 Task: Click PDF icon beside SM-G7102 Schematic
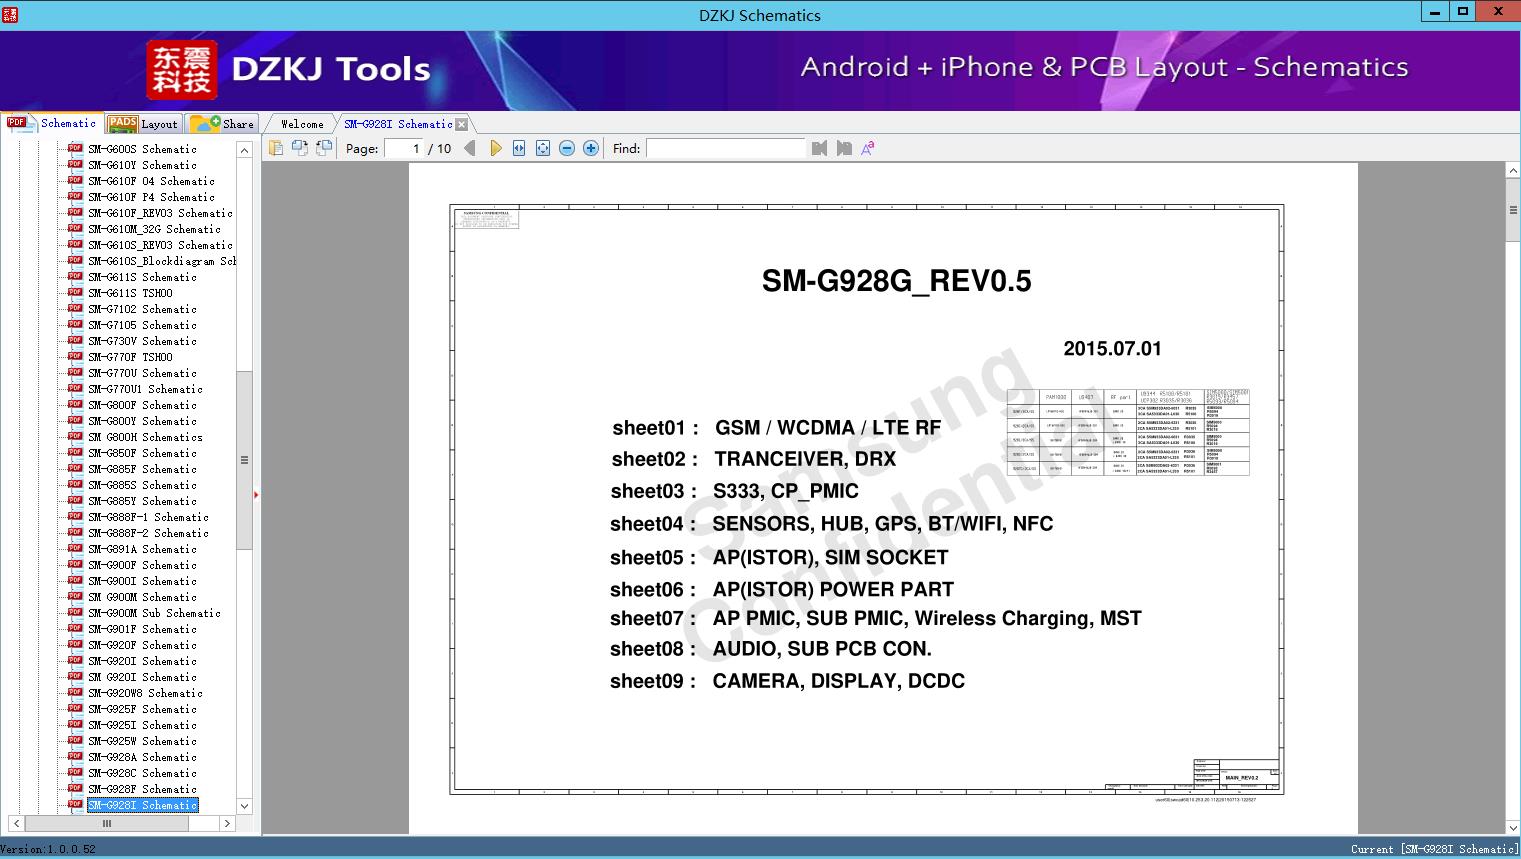click(x=75, y=309)
